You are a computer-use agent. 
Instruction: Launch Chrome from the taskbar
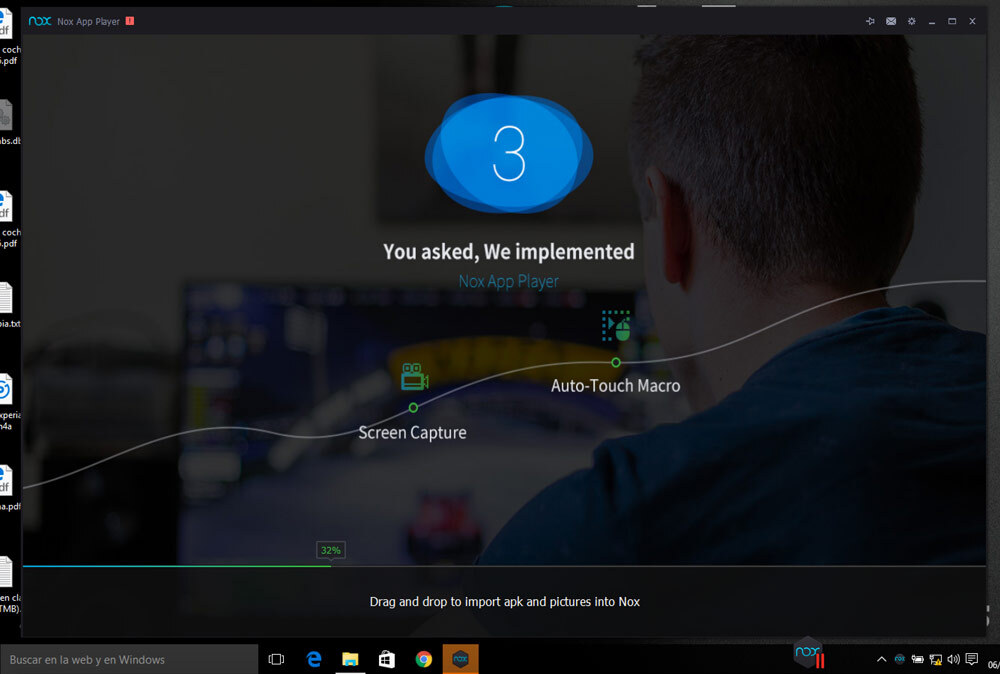(x=424, y=659)
